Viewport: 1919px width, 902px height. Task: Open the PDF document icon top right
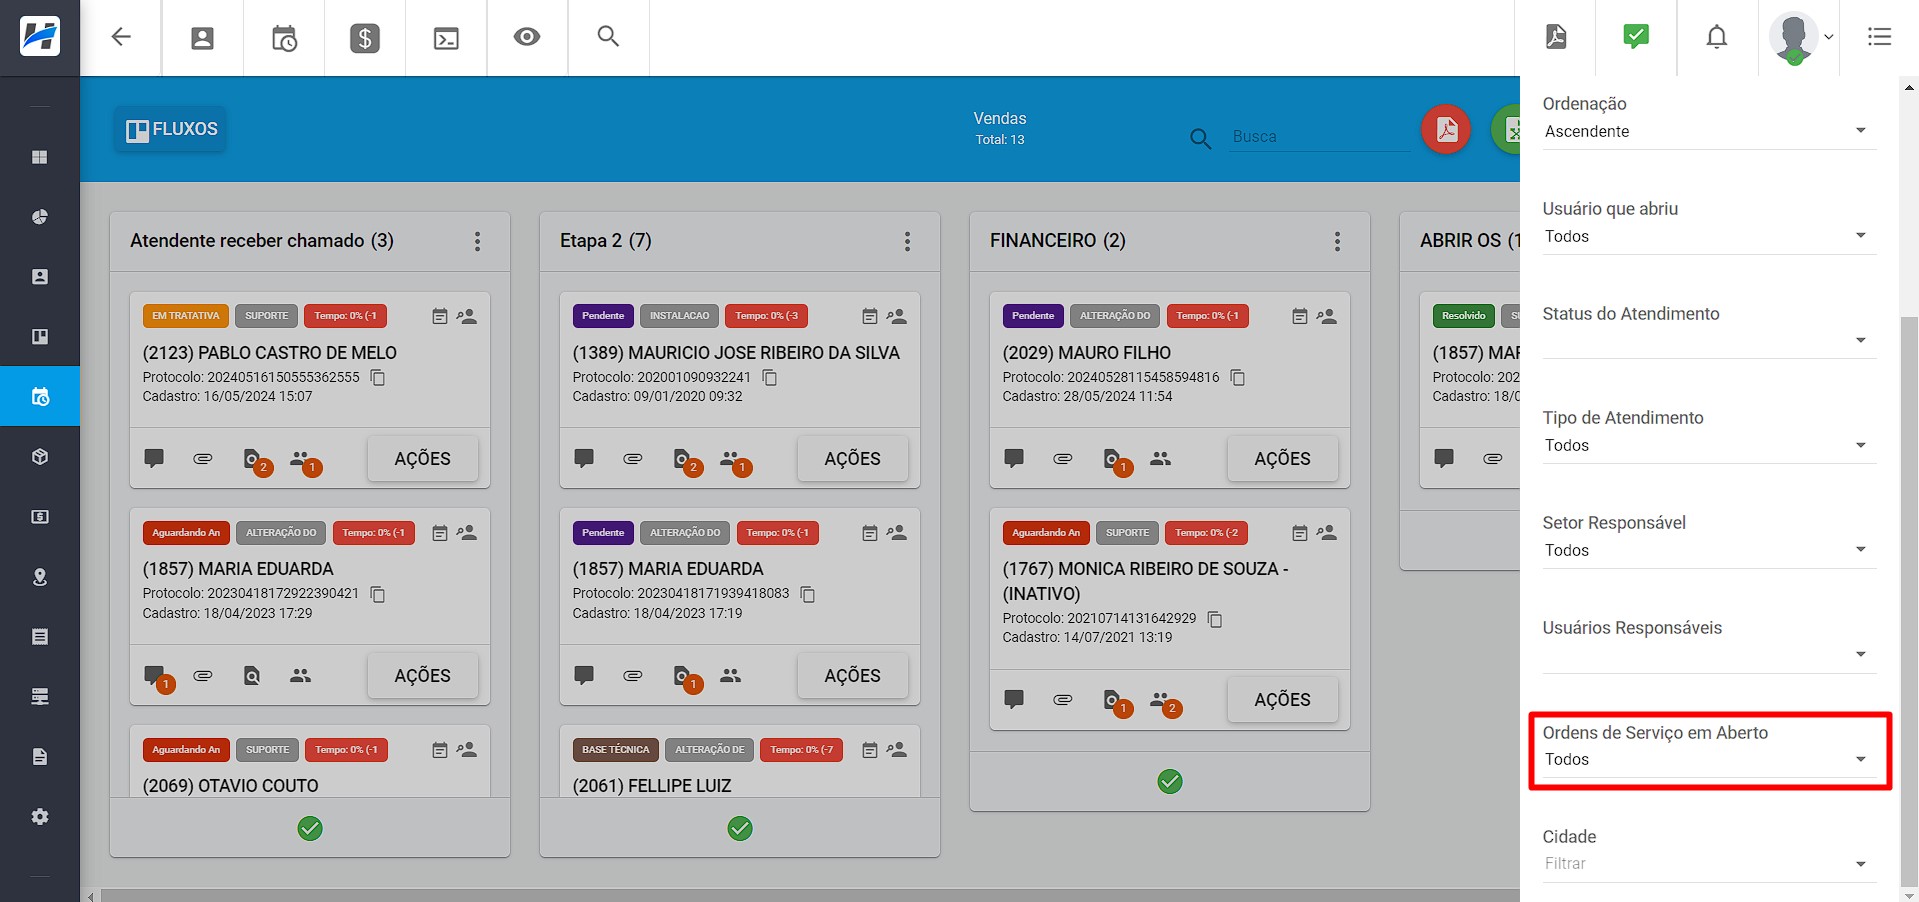tap(1556, 37)
